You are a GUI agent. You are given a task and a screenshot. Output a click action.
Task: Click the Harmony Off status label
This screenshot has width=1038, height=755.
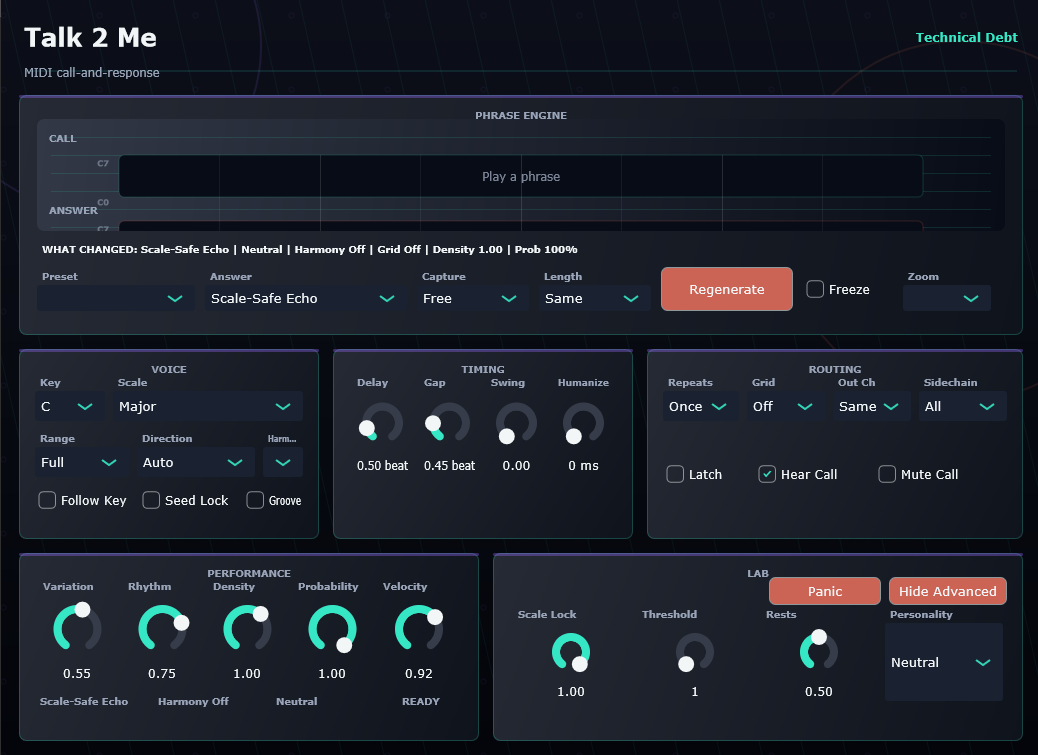coord(193,701)
